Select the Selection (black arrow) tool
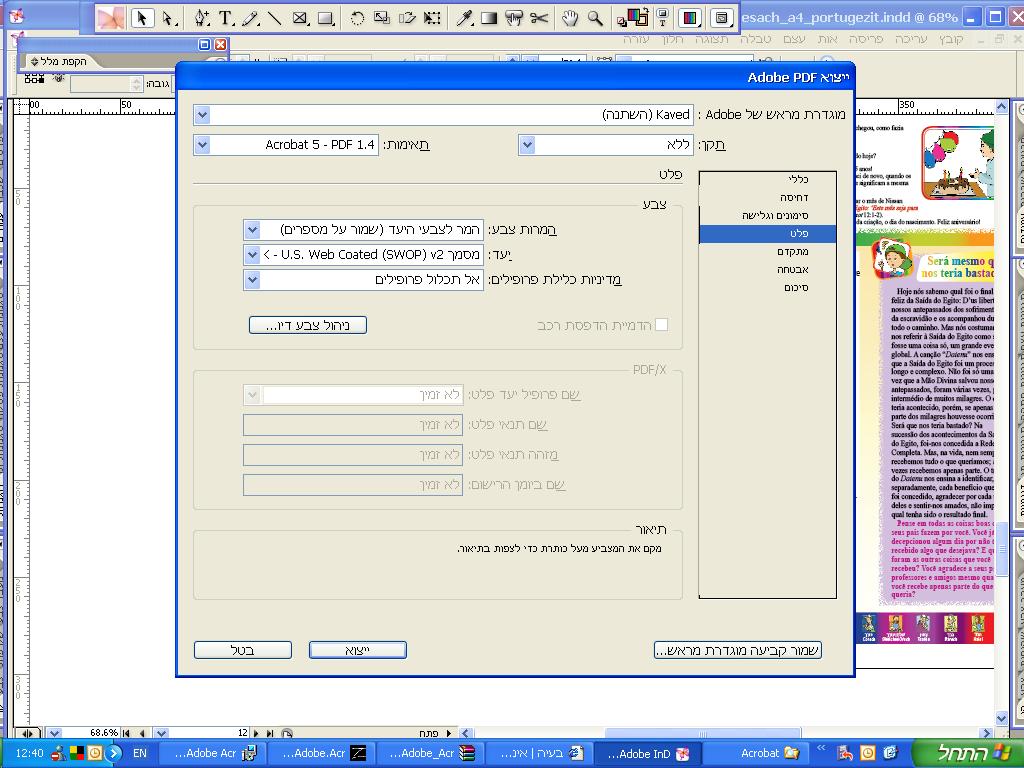This screenshot has width=1024, height=768. point(142,18)
